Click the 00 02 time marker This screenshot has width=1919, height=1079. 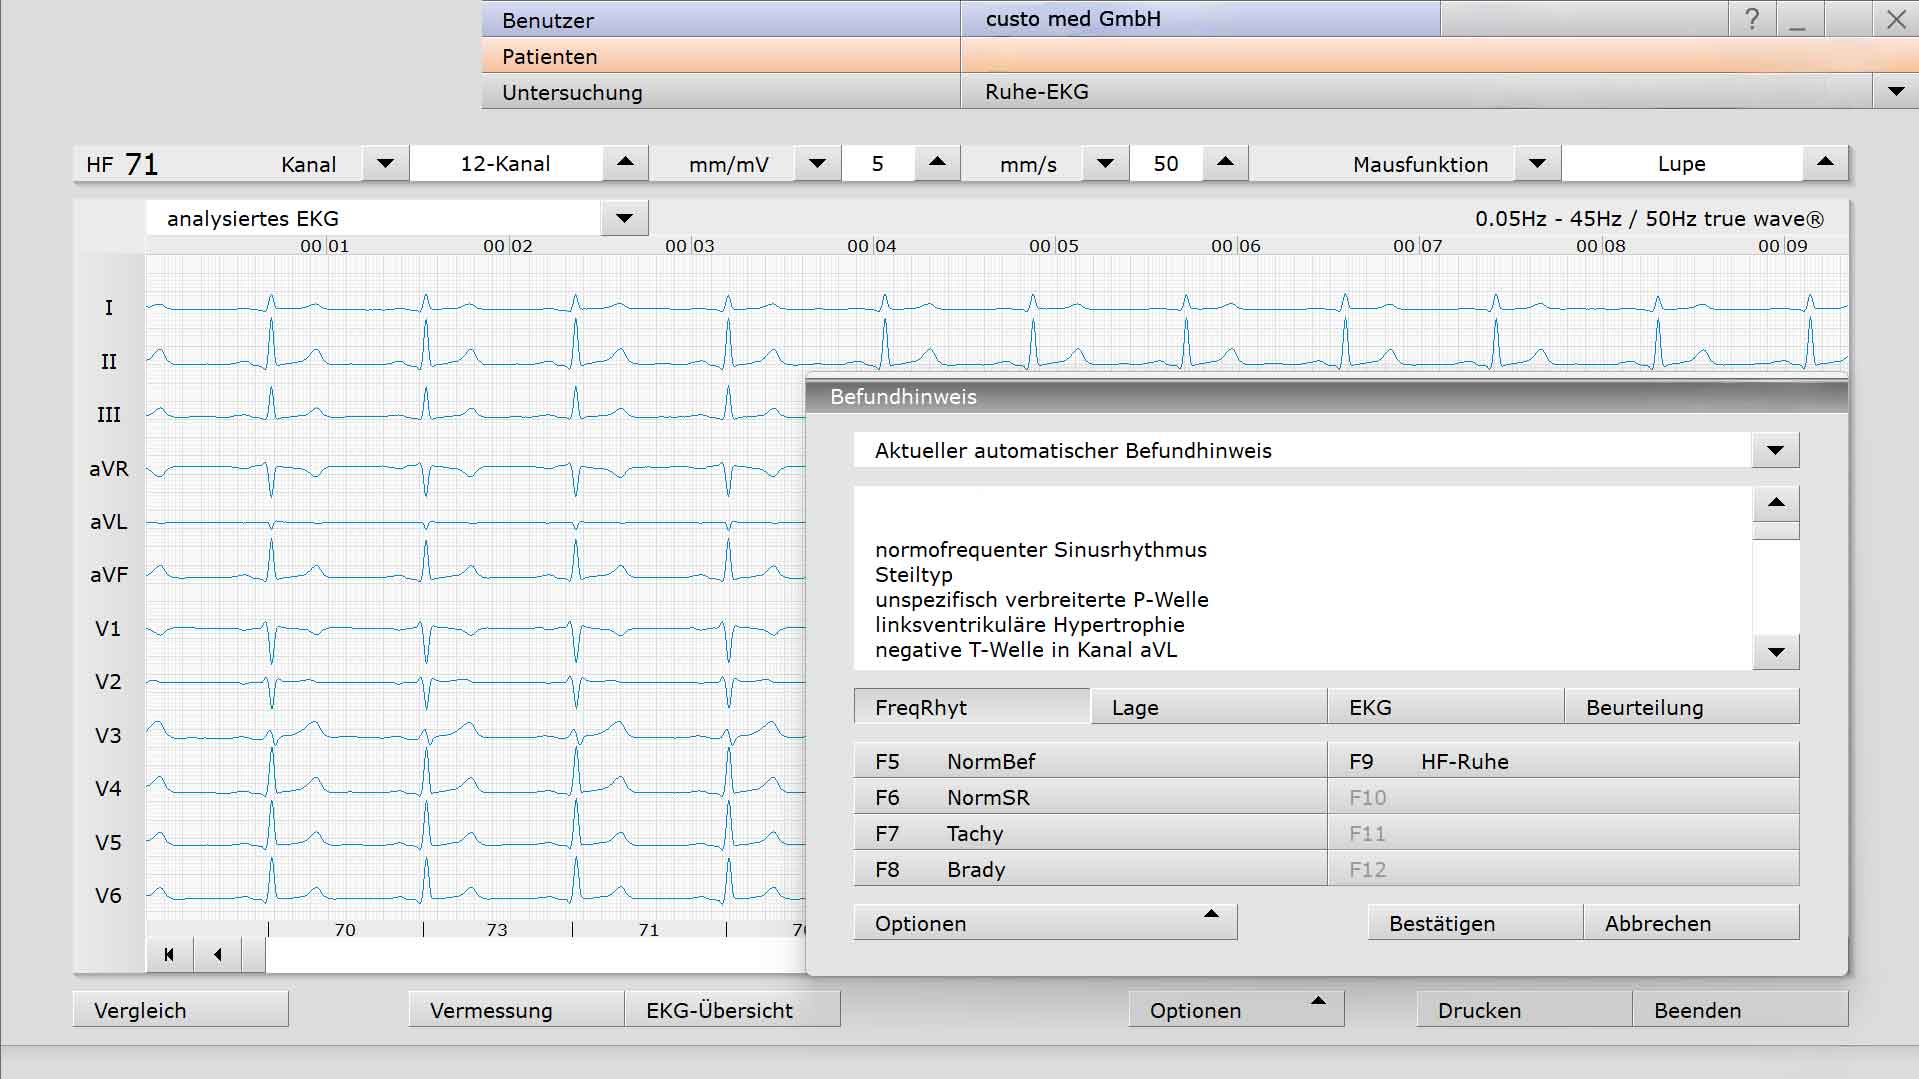coord(508,246)
